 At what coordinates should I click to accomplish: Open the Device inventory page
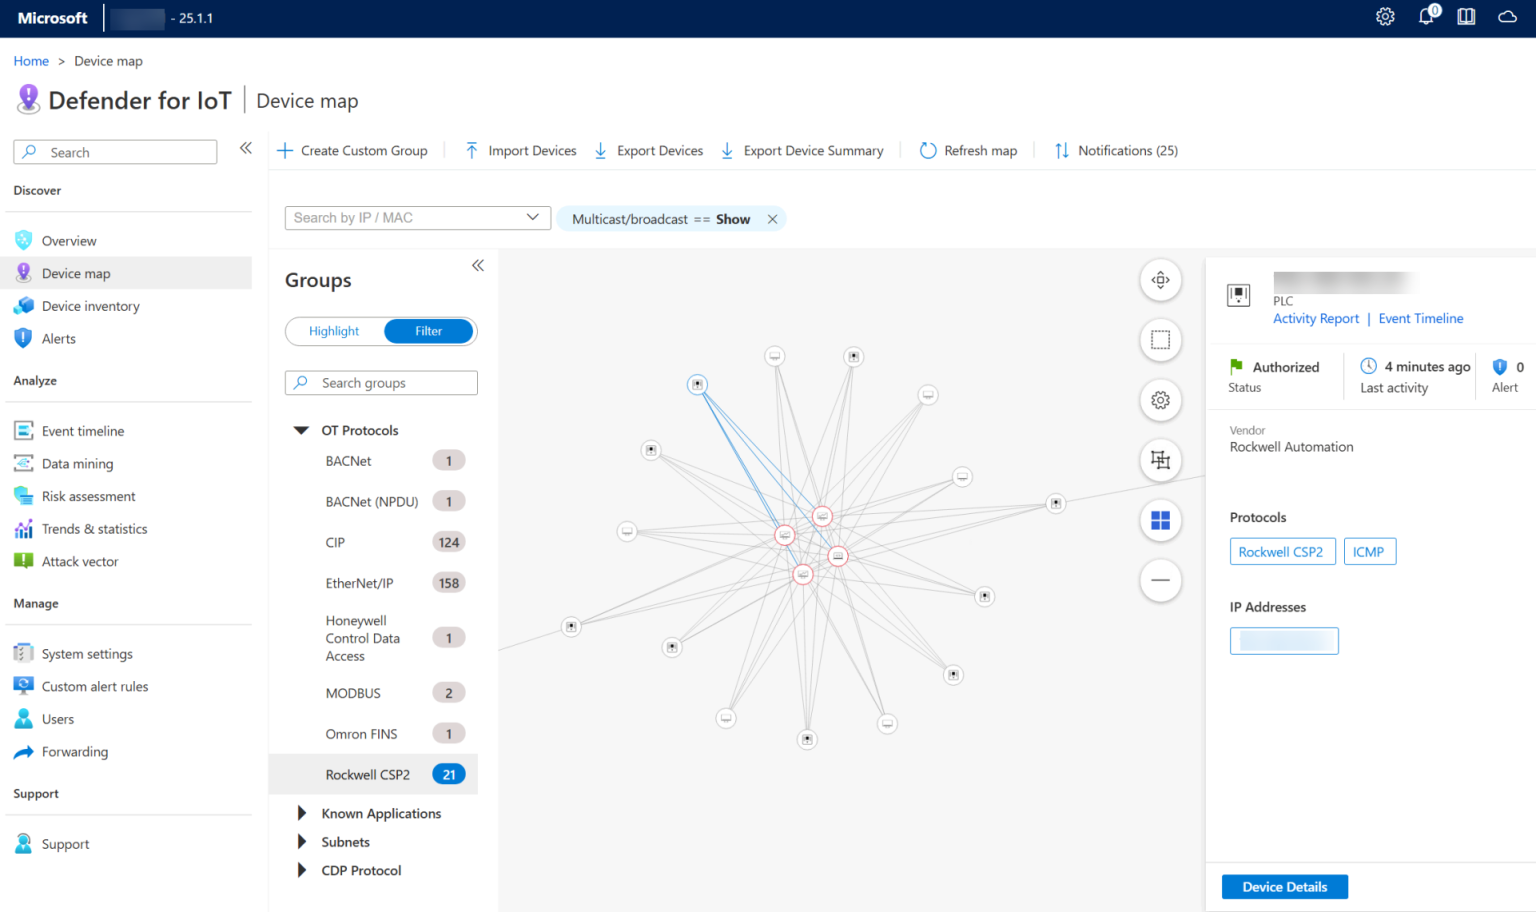tap(90, 305)
